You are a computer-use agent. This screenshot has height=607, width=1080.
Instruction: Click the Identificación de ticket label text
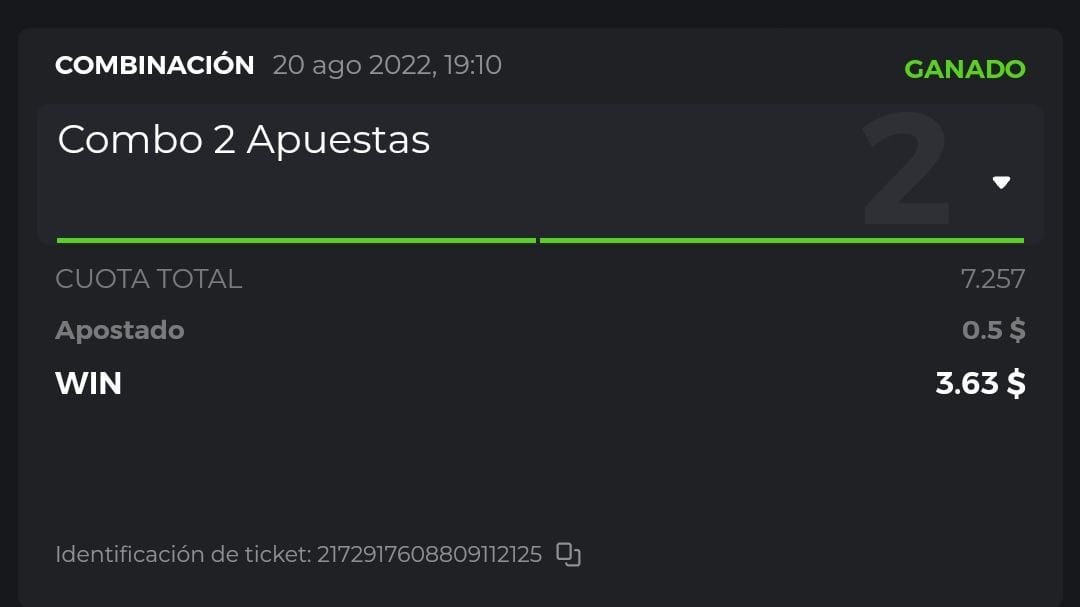pyautogui.click(x=183, y=554)
